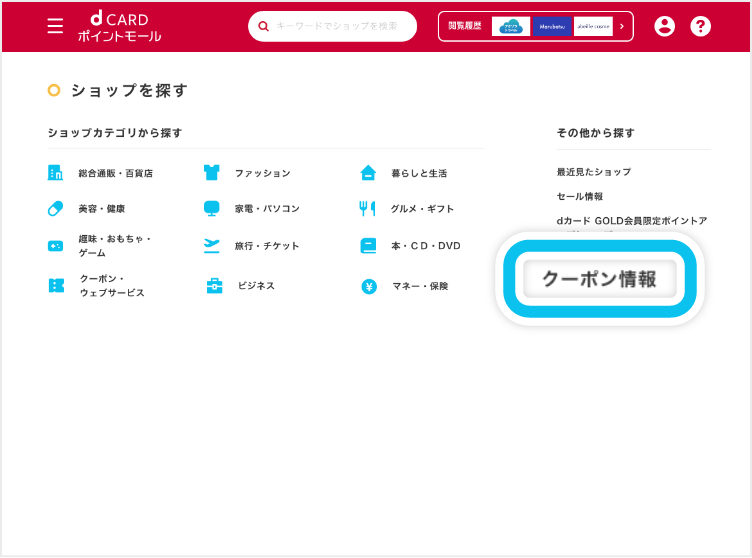The image size is (752, 558).
Task: Open the ビジネス category
Action: pos(255,286)
